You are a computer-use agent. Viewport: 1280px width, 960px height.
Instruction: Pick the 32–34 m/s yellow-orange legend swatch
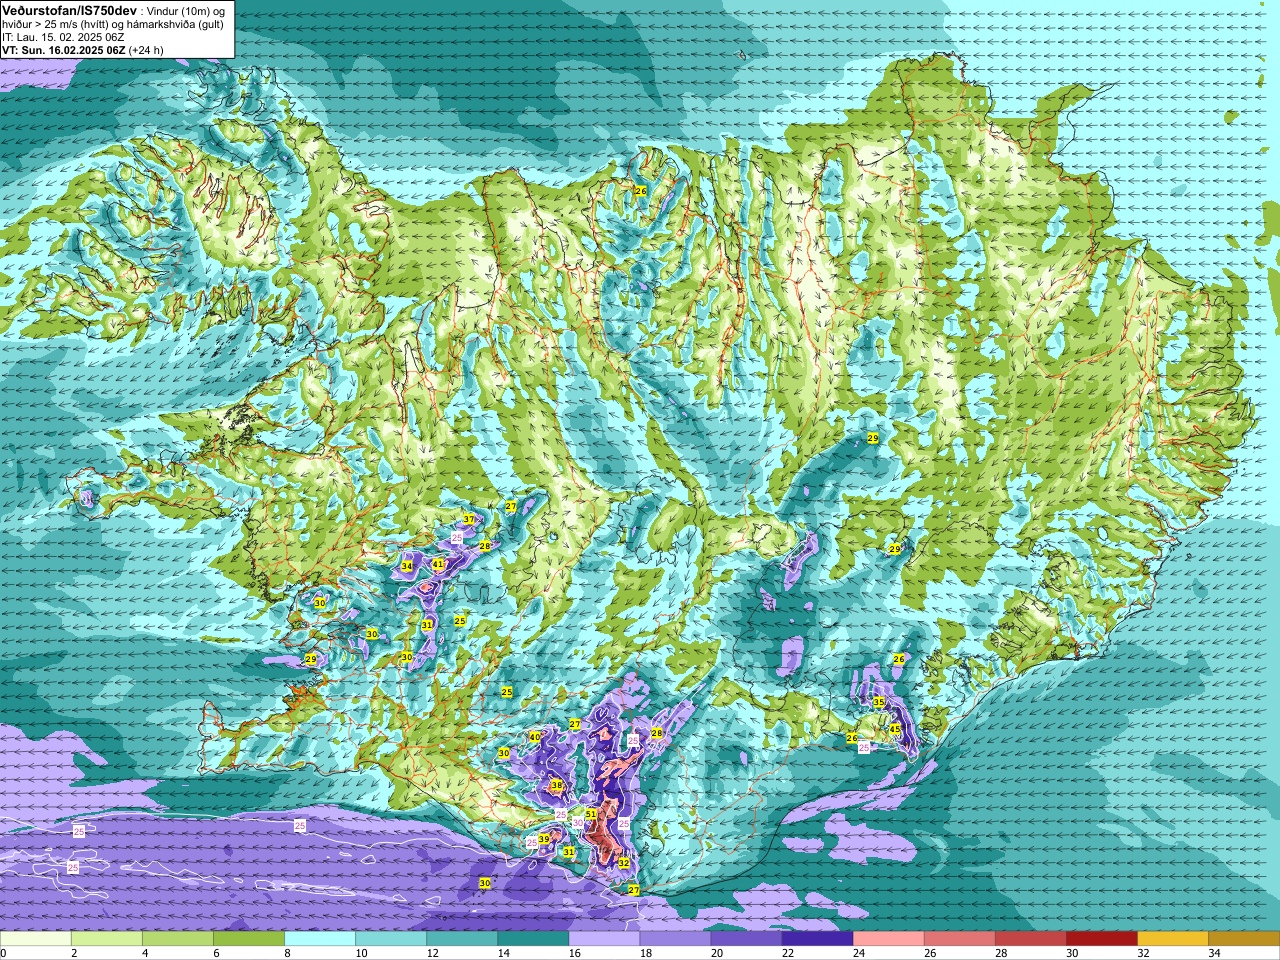pyautogui.click(x=1172, y=939)
